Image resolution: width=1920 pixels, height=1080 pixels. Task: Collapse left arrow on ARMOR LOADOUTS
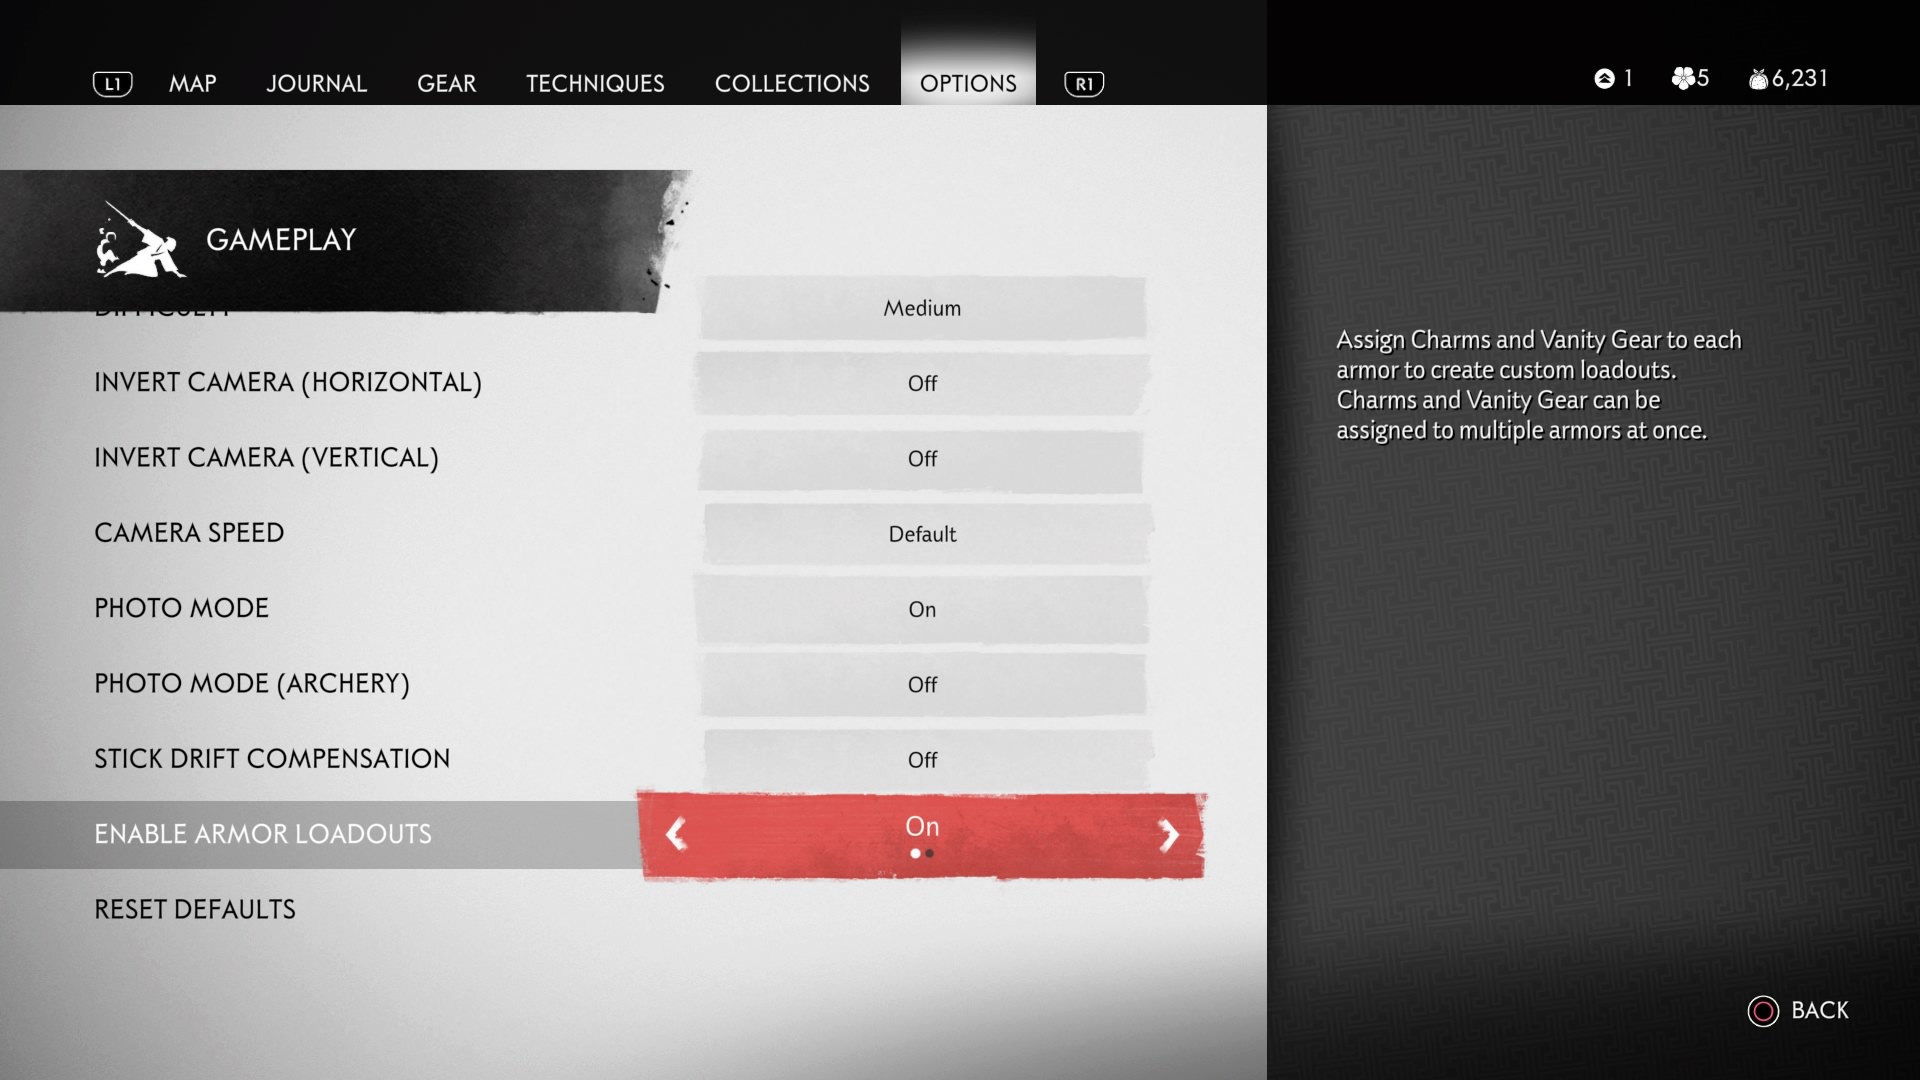click(x=676, y=833)
